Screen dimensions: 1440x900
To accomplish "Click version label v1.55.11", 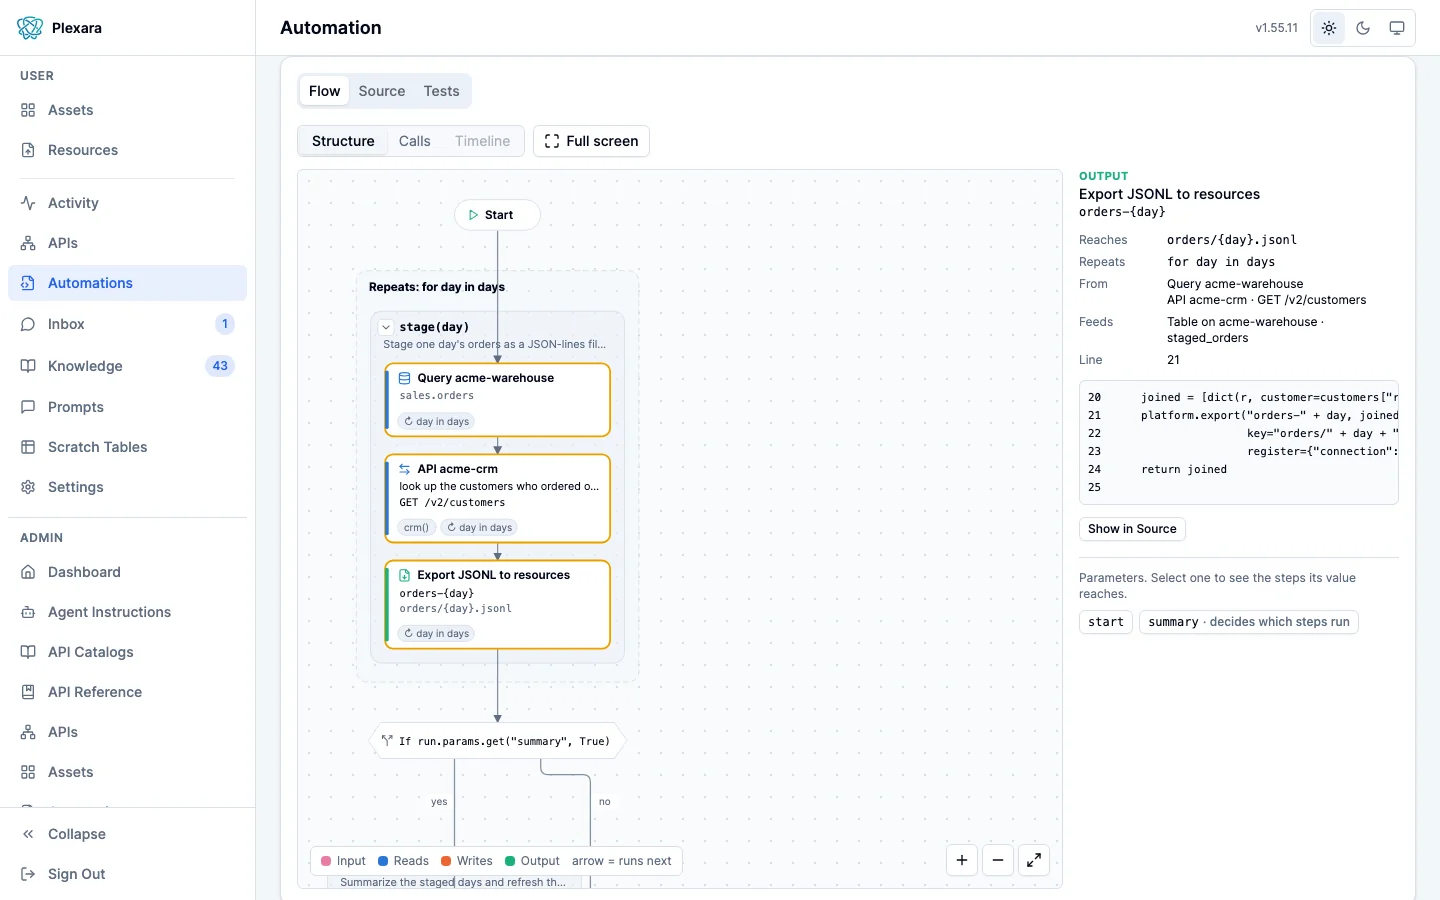I will tap(1277, 28).
